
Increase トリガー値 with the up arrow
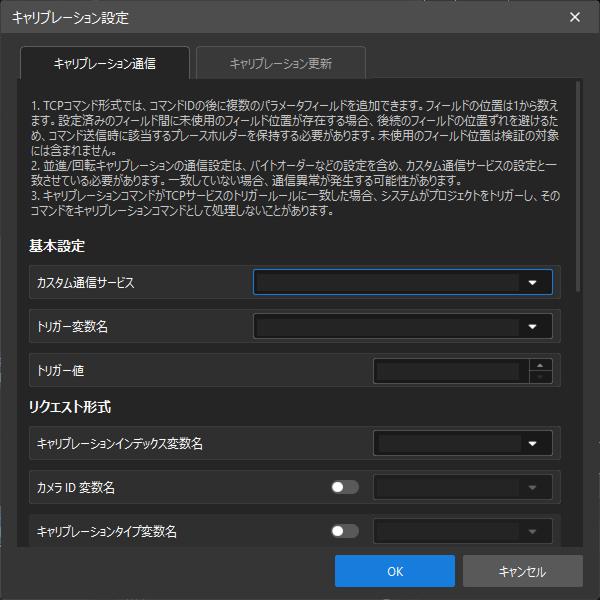click(540, 365)
